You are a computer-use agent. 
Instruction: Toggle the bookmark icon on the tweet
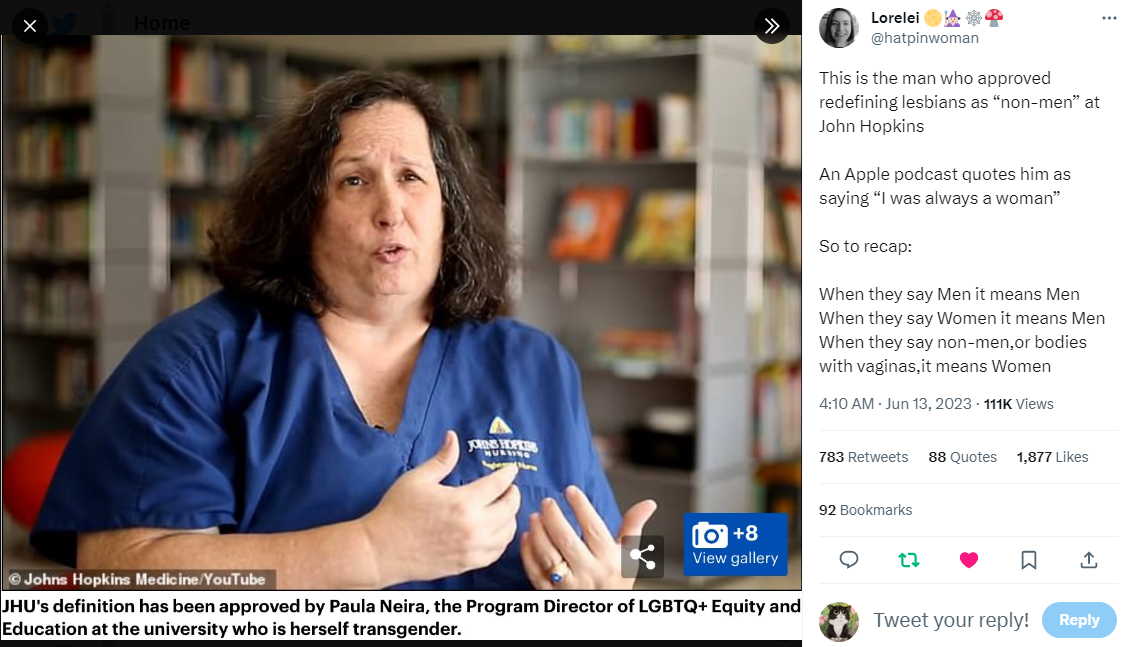point(1029,560)
